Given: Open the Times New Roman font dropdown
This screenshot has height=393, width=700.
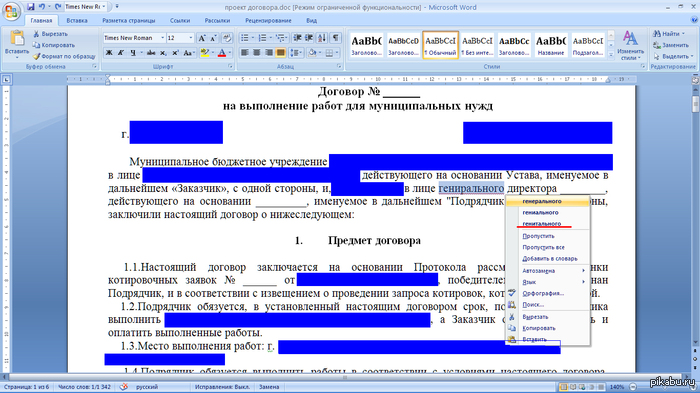Looking at the screenshot, I should pos(134,38).
